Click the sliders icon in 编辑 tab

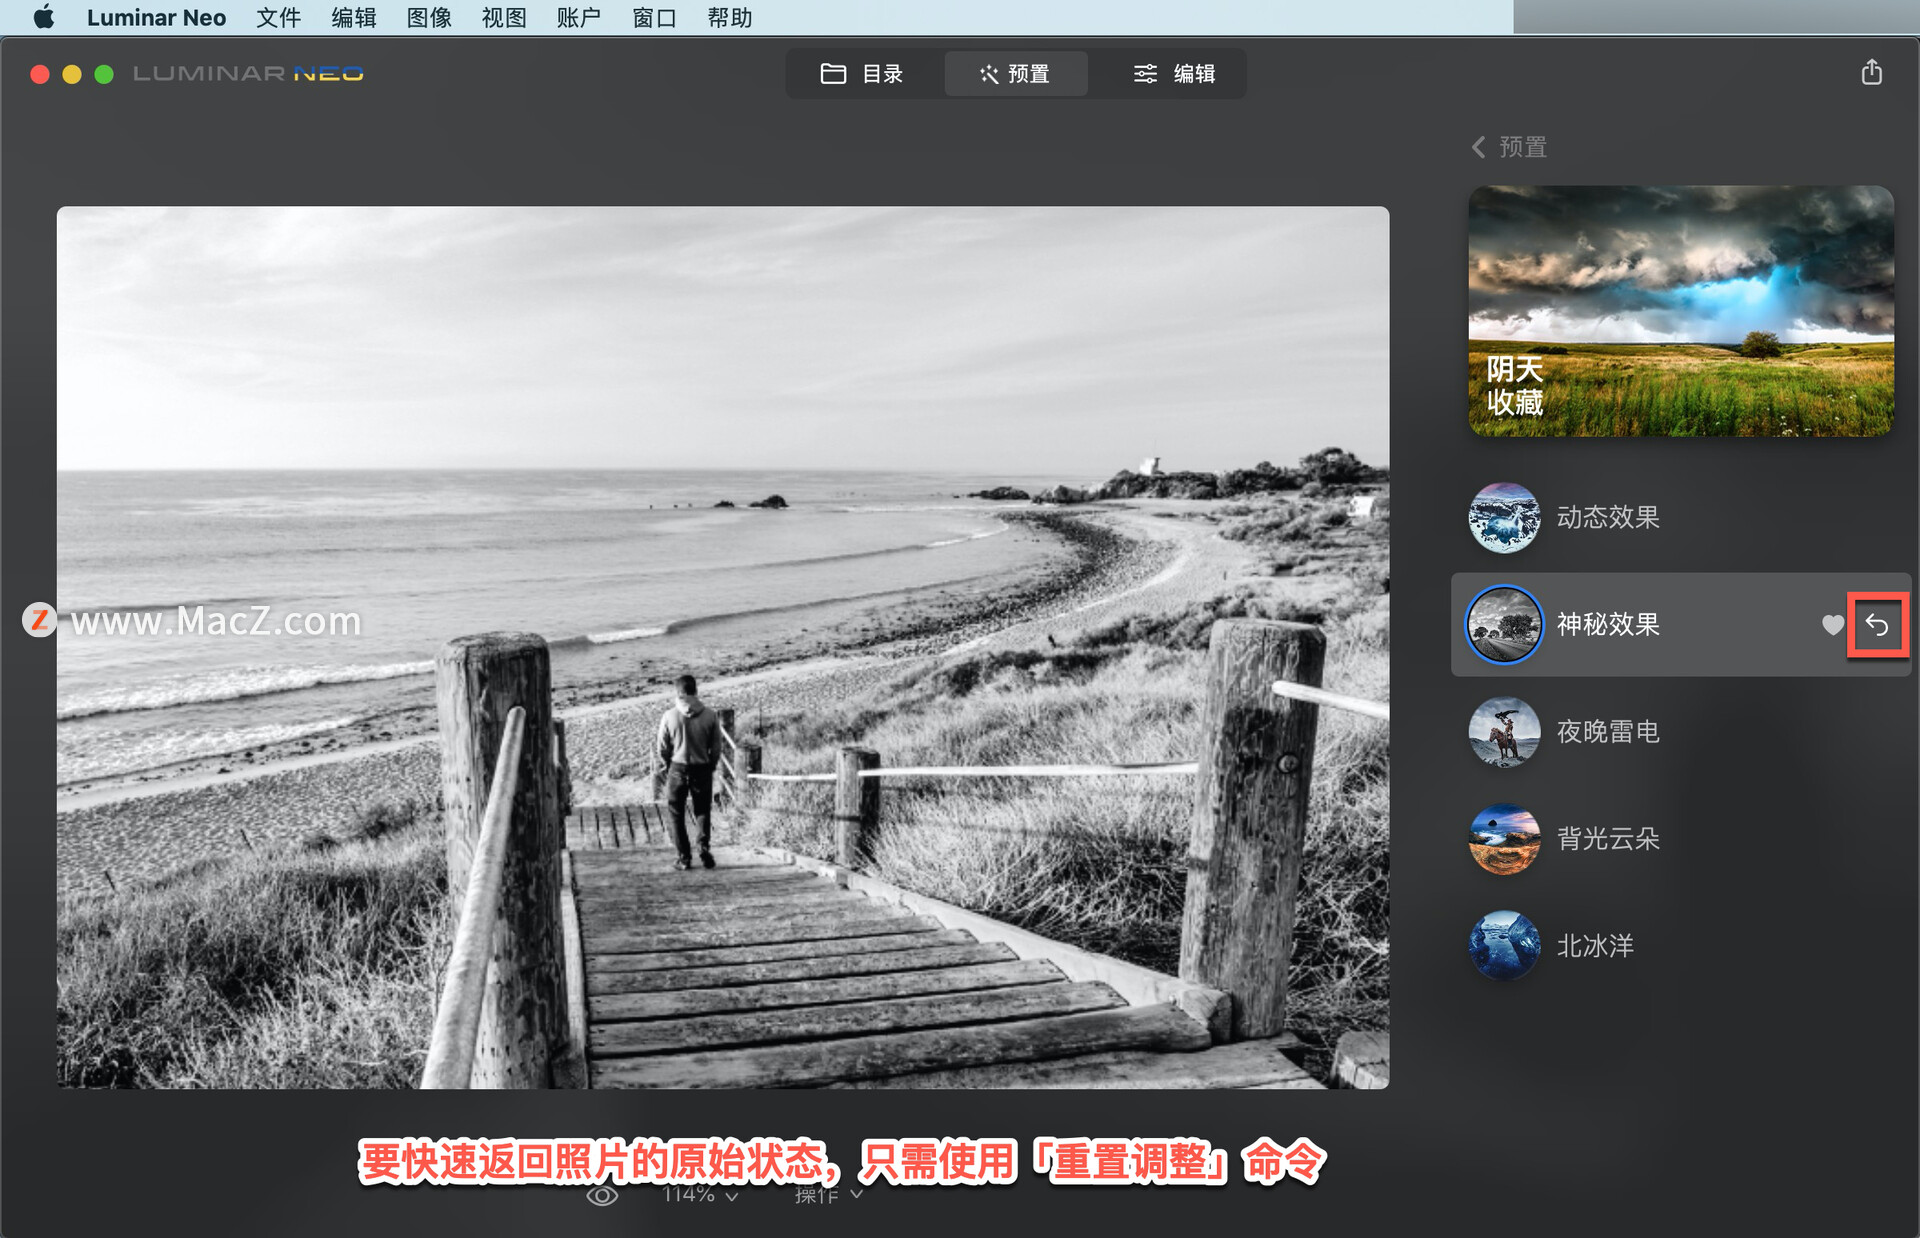pos(1145,74)
